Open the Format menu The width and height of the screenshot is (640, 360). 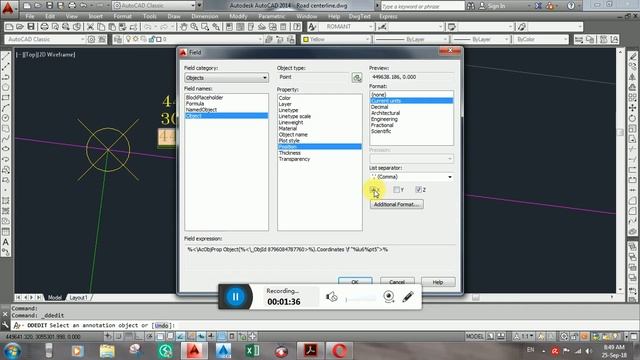122,16
